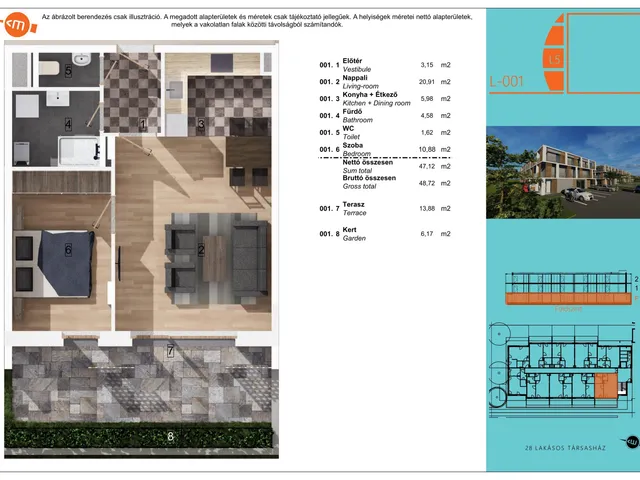Click the '13,88' terrace area value
The height and width of the screenshot is (480, 640).
pyautogui.click(x=427, y=209)
